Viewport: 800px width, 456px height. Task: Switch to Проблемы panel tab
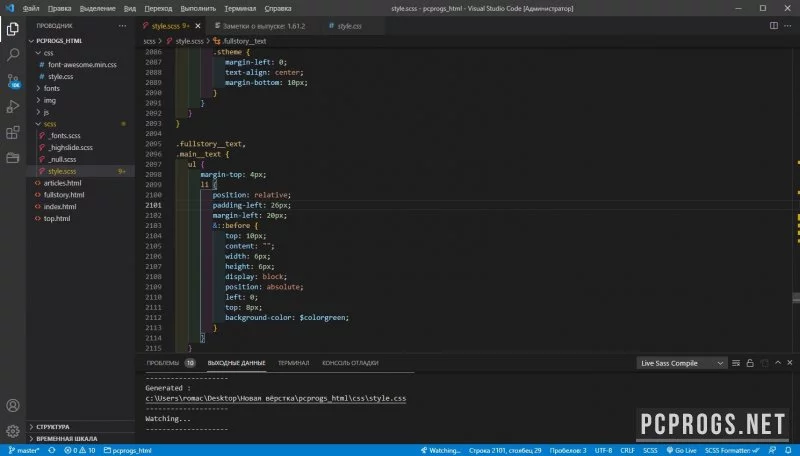[163, 363]
